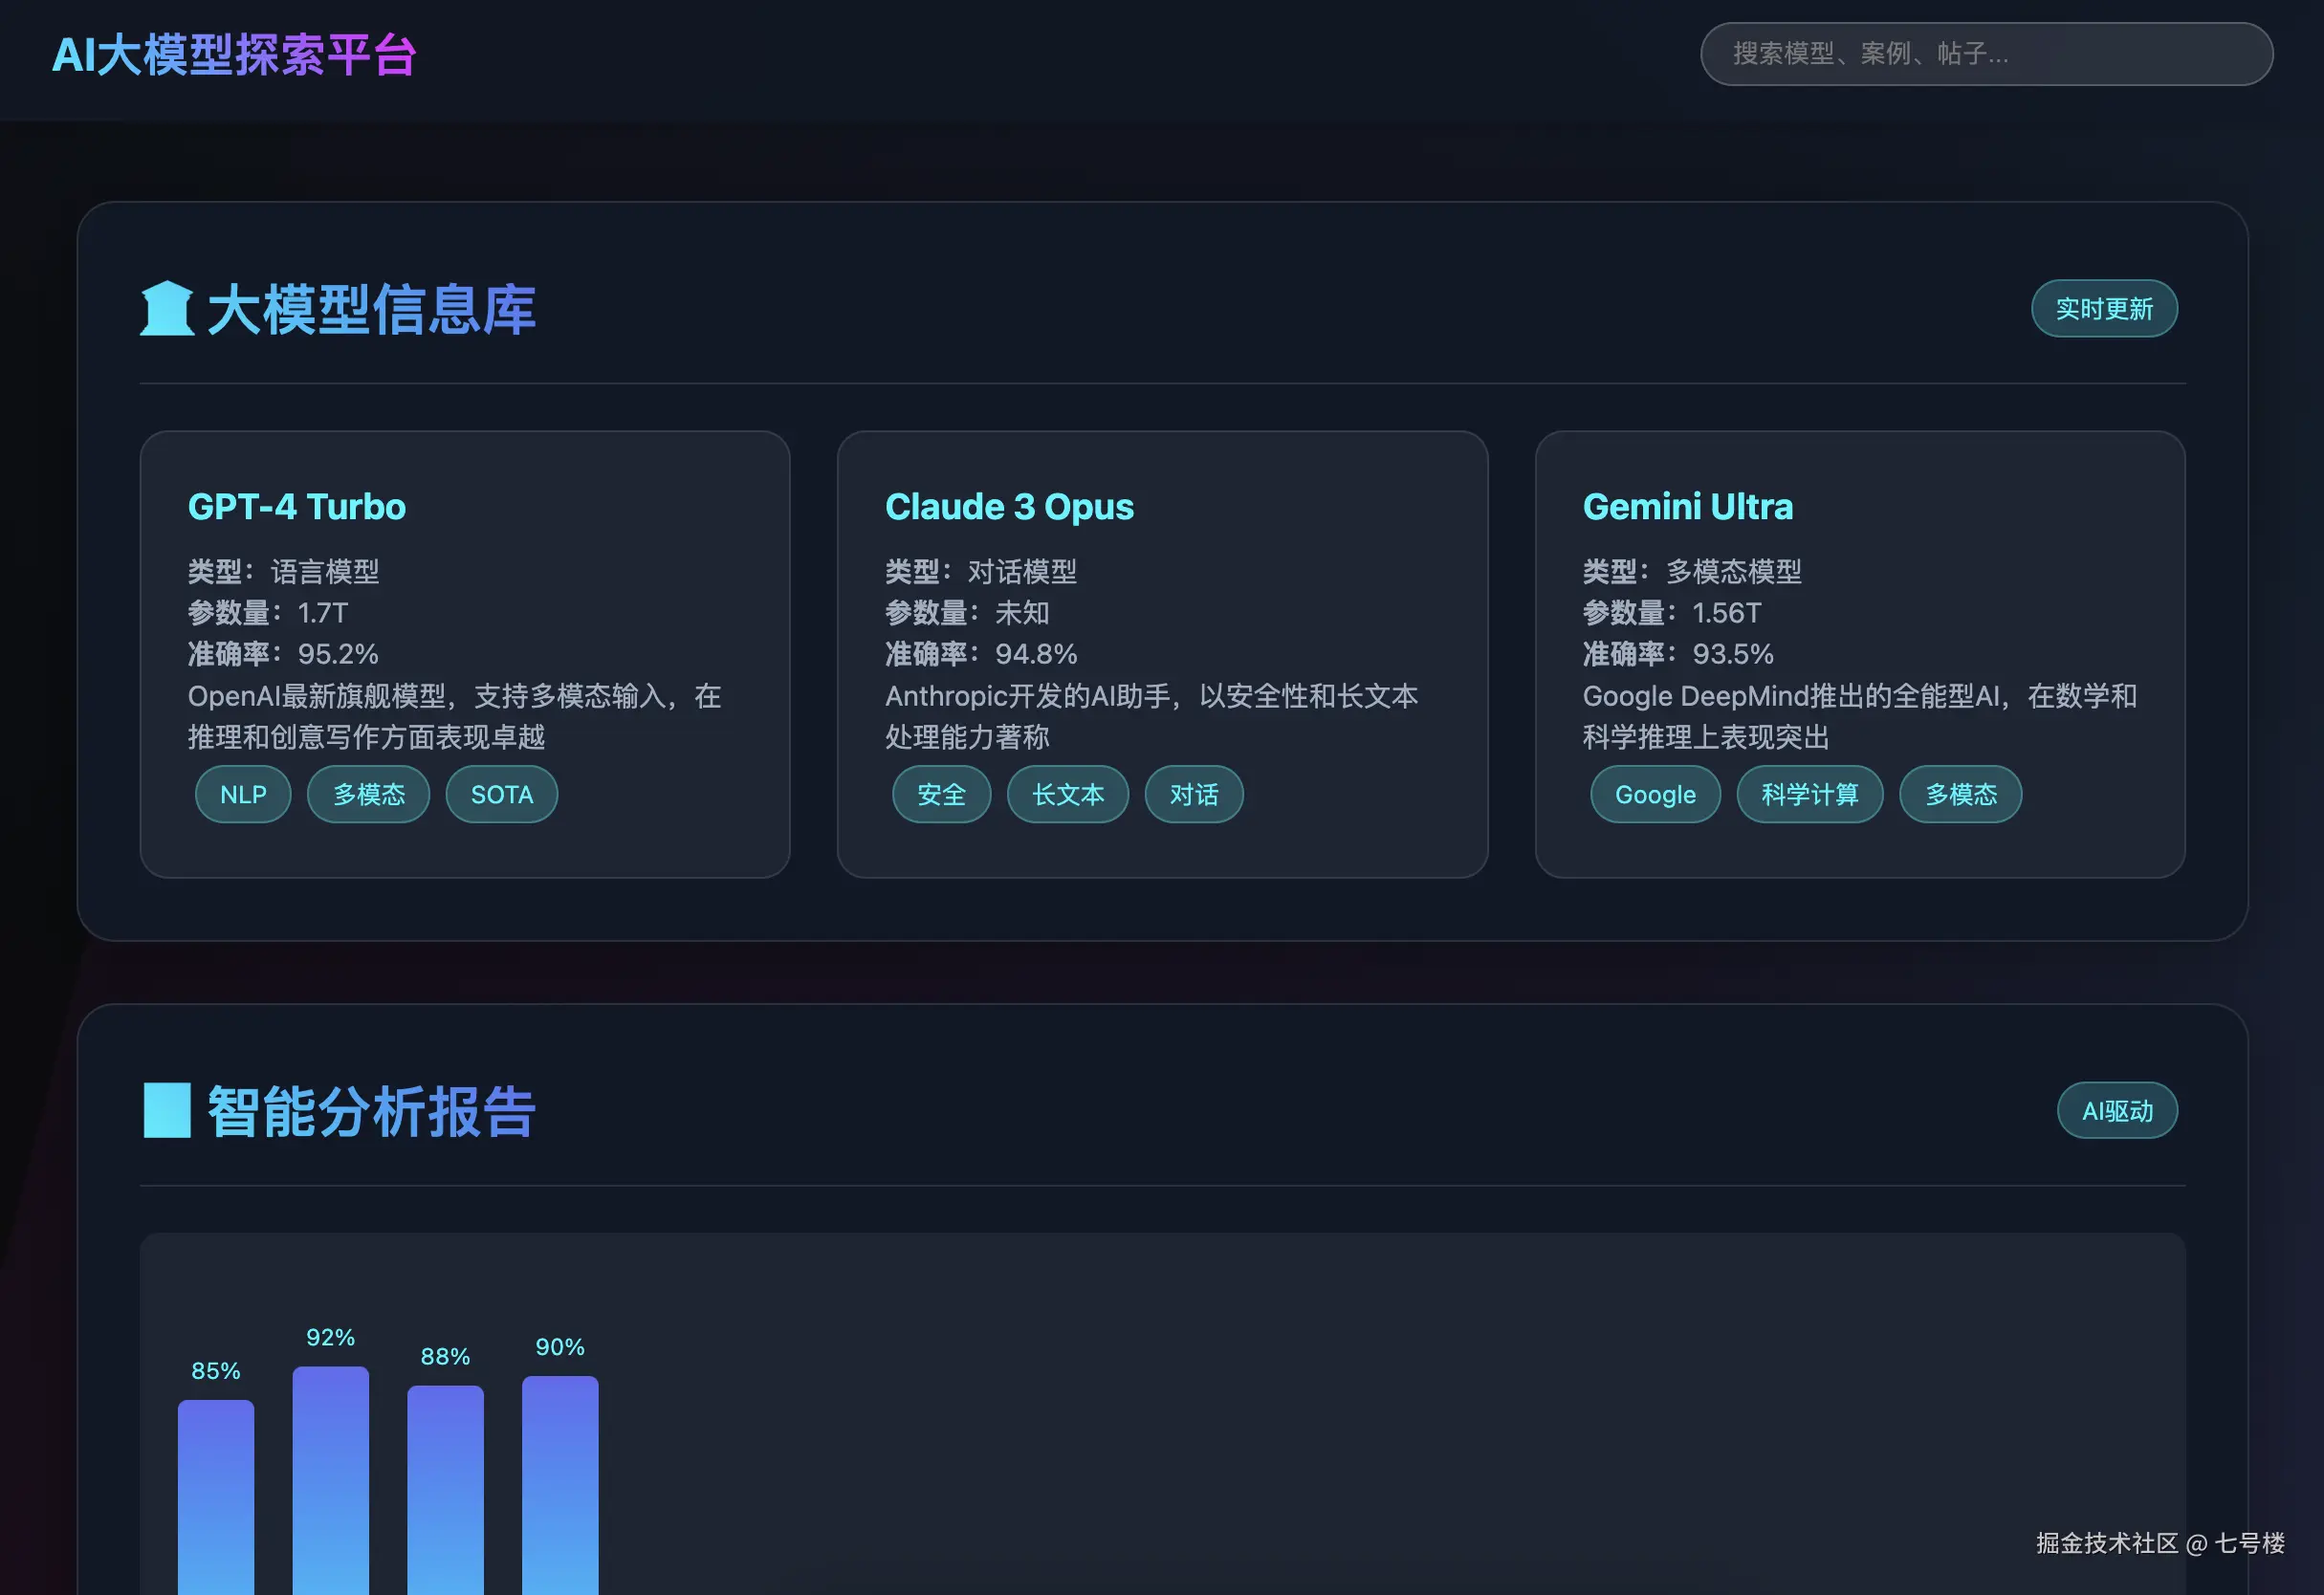
Task: Click the AI驱动 badge
Action: point(2116,1111)
